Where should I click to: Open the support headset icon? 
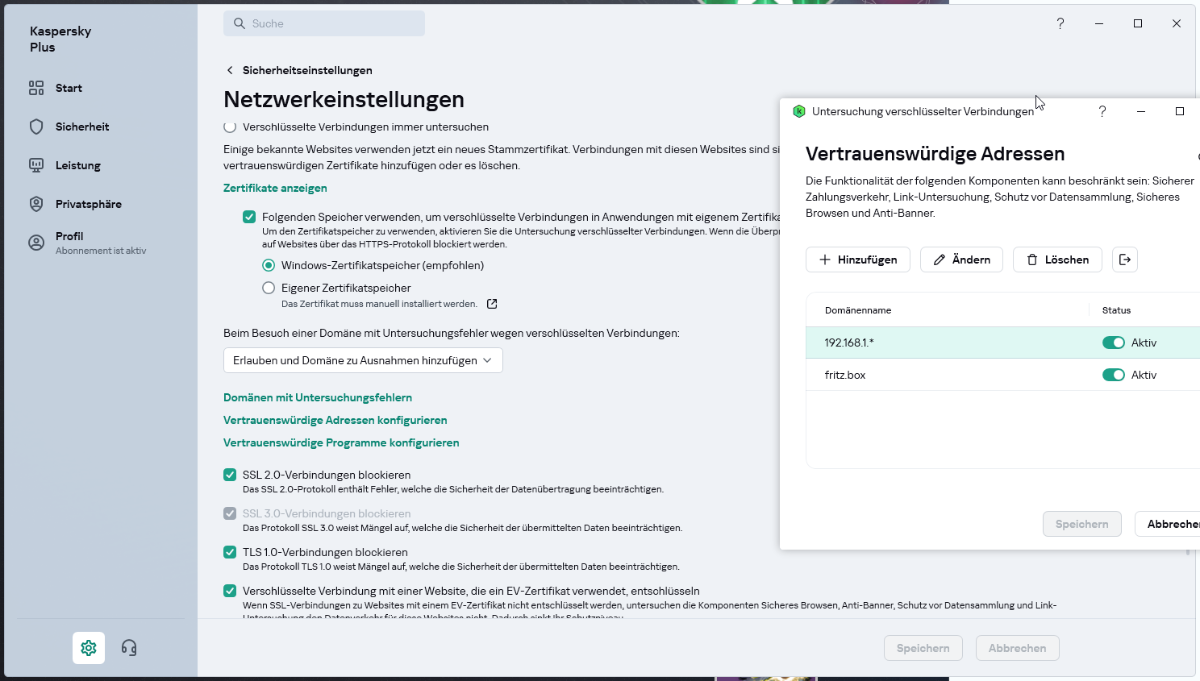[129, 648]
